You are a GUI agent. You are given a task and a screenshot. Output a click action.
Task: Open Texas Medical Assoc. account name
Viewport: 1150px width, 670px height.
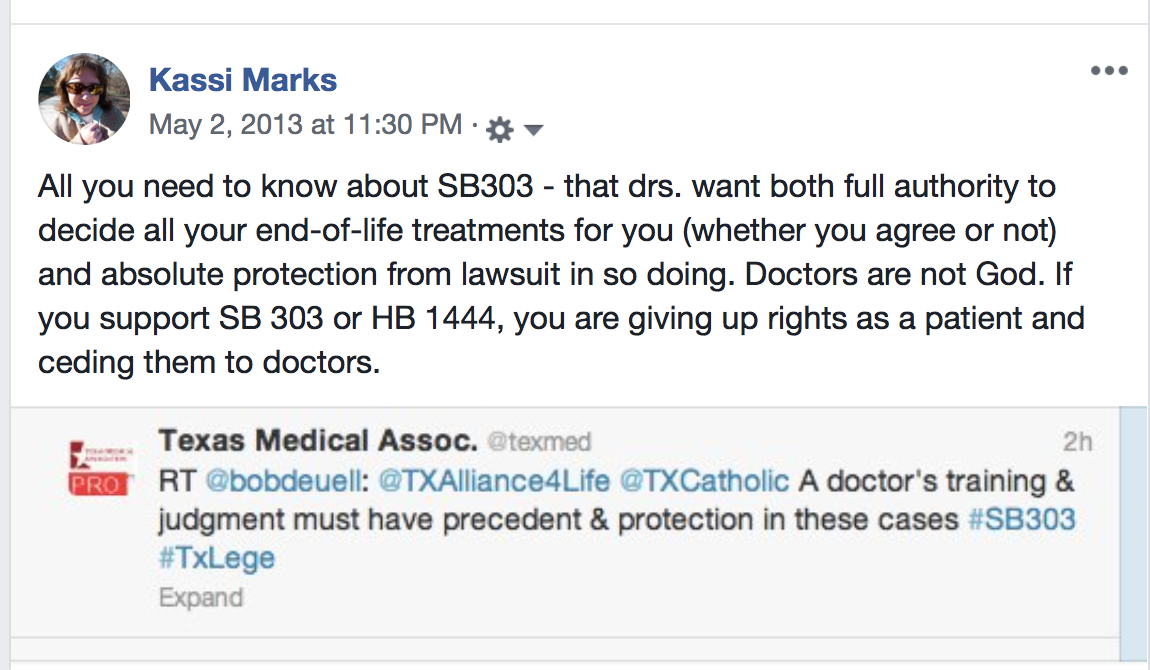click(317, 440)
